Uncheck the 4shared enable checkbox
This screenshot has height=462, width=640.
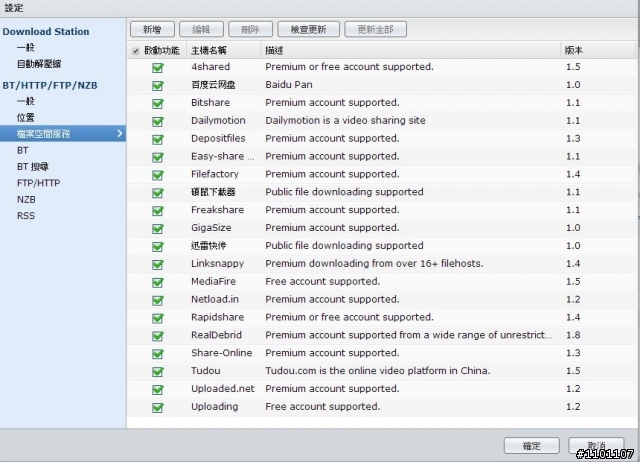pyautogui.click(x=158, y=67)
